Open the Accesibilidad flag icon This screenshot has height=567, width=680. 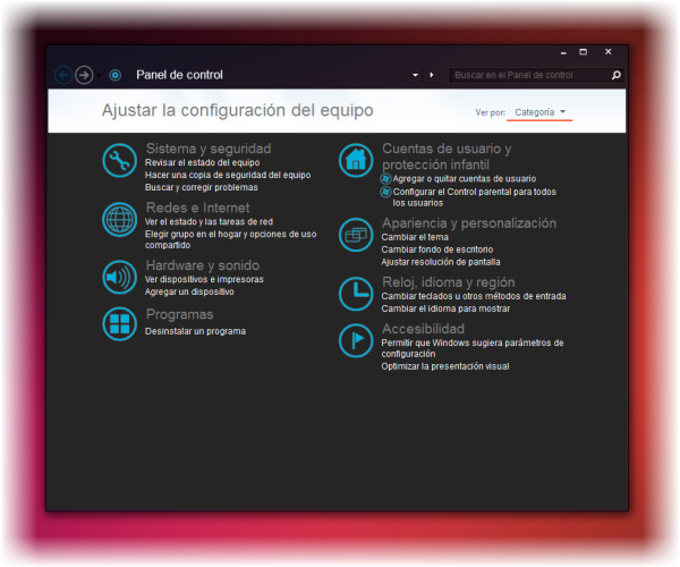click(356, 341)
